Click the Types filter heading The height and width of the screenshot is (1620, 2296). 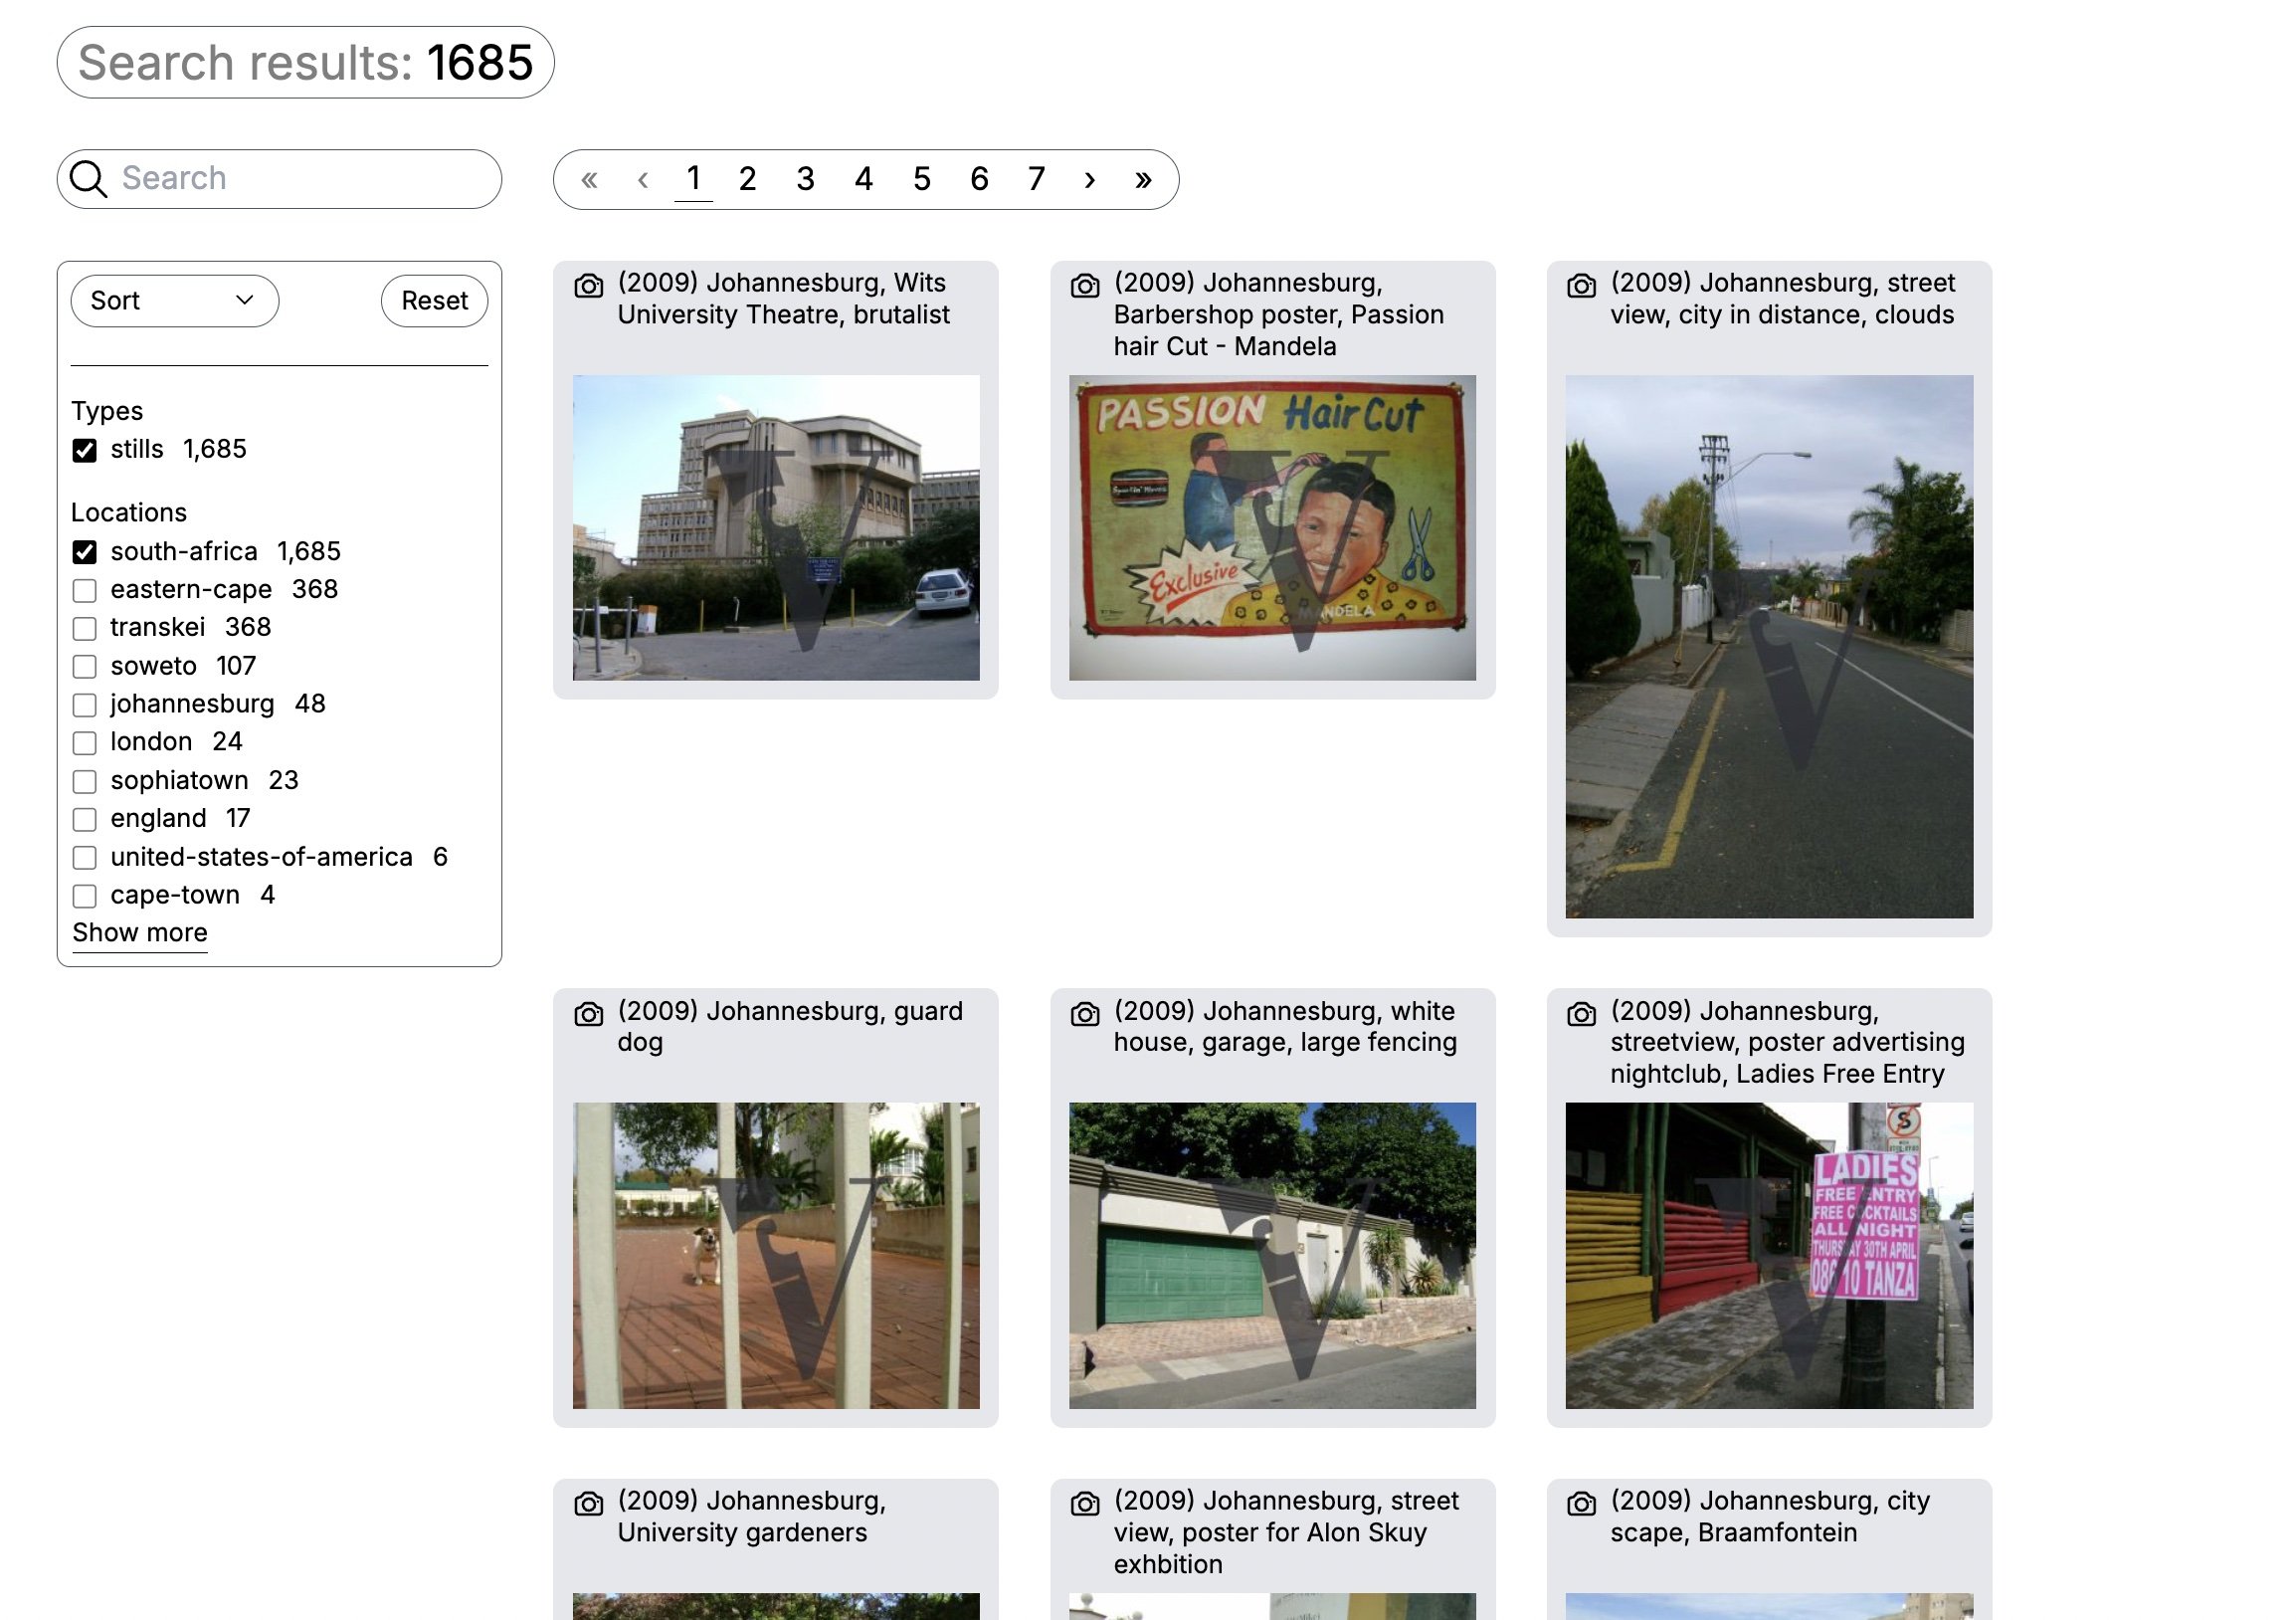click(107, 412)
